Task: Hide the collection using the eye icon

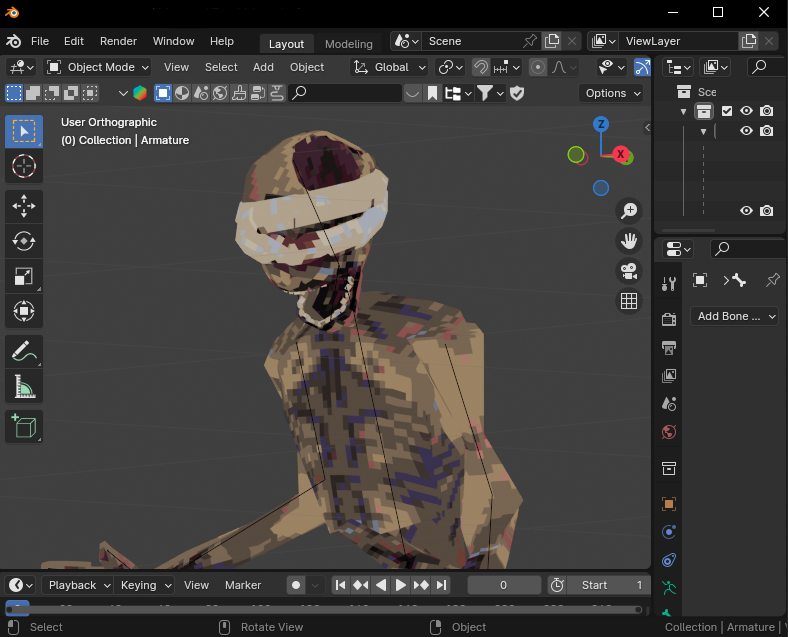Action: point(746,111)
